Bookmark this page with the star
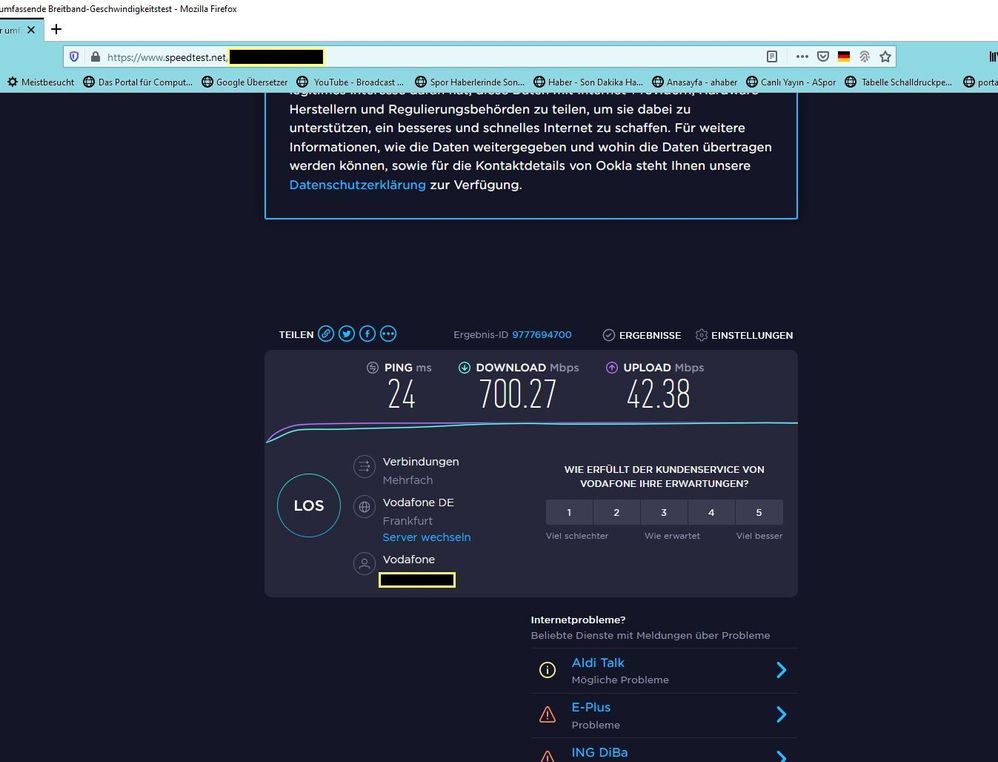Image resolution: width=998 pixels, height=762 pixels. click(x=885, y=57)
